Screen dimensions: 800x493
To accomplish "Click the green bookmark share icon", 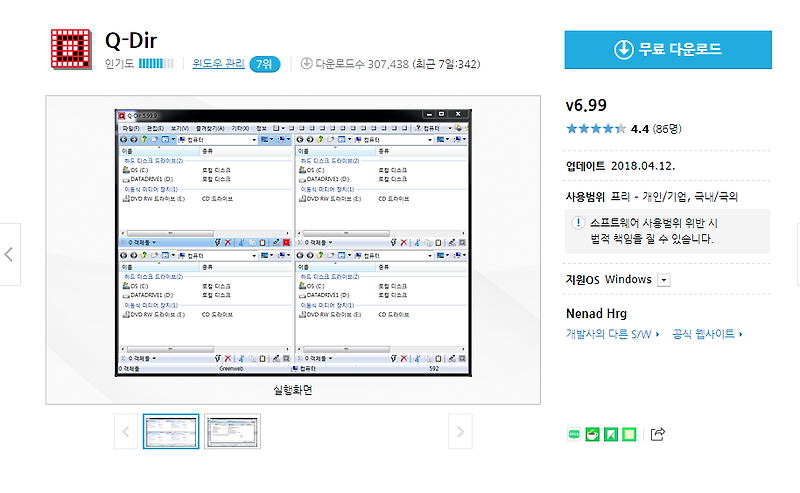I will point(611,434).
